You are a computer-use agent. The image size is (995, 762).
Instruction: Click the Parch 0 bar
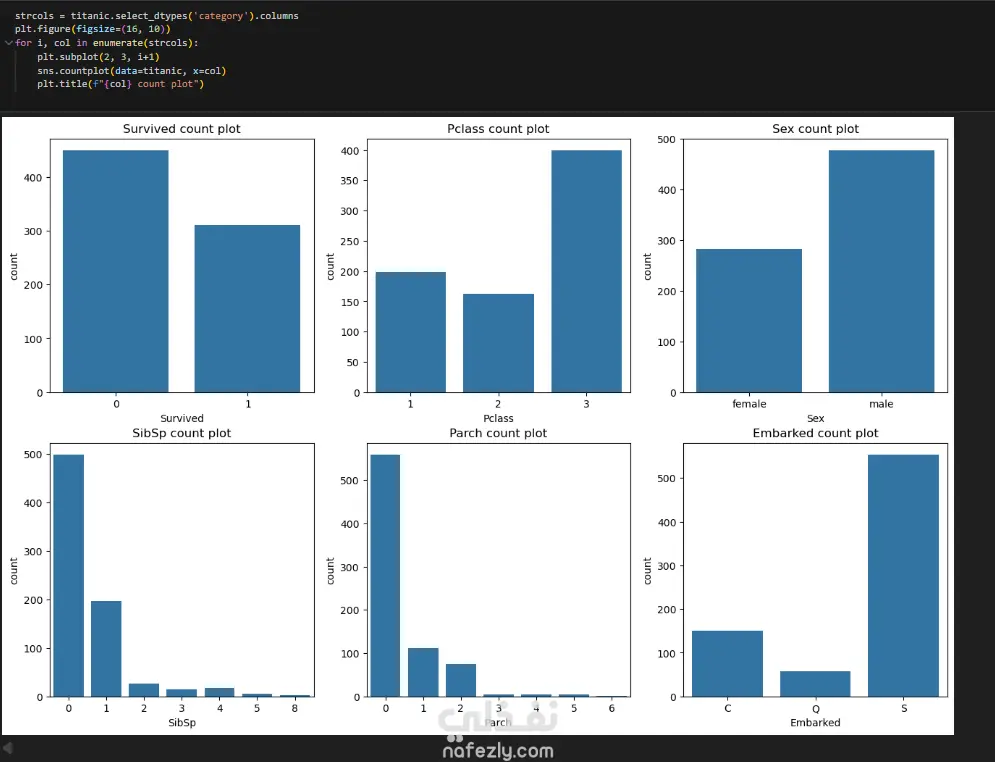385,576
